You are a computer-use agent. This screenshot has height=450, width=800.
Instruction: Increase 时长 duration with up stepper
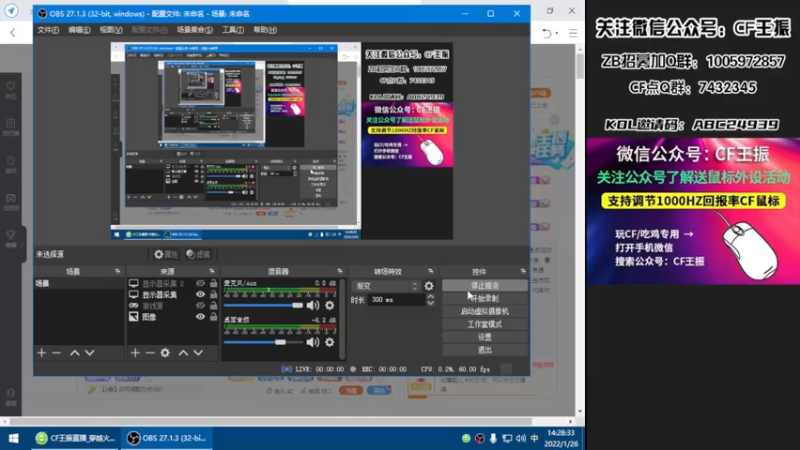[x=431, y=296]
